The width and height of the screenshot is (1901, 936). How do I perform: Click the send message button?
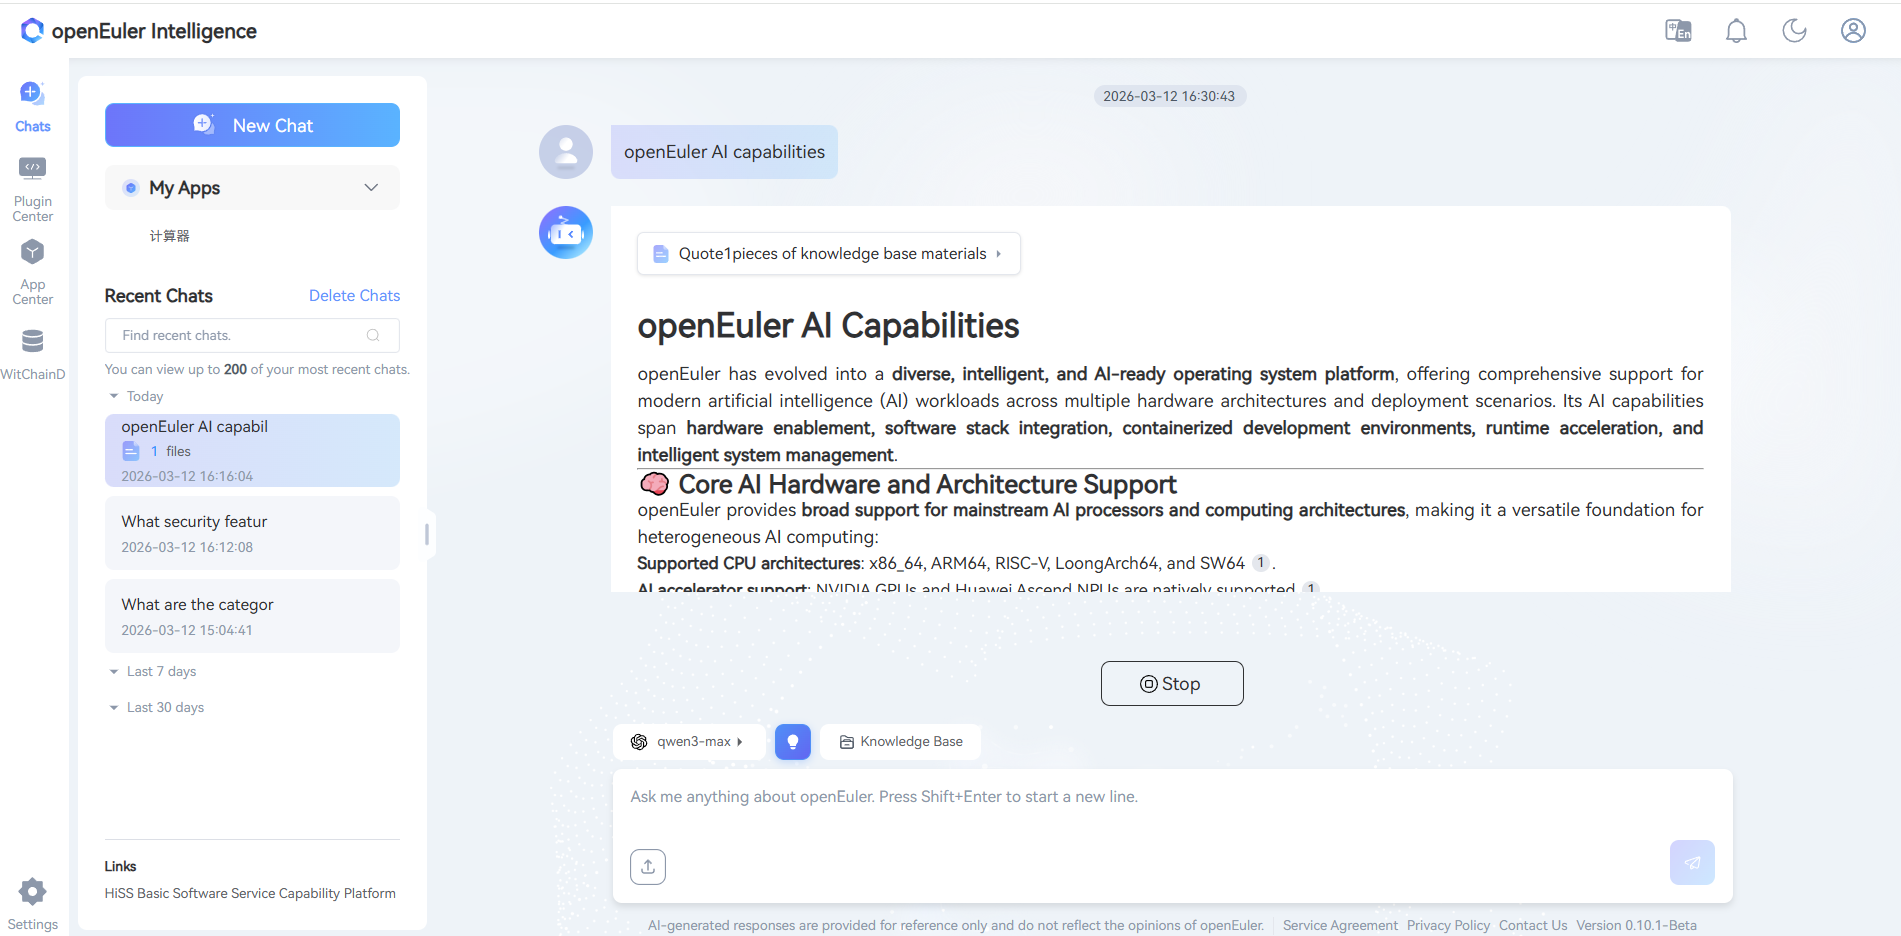pyautogui.click(x=1692, y=863)
